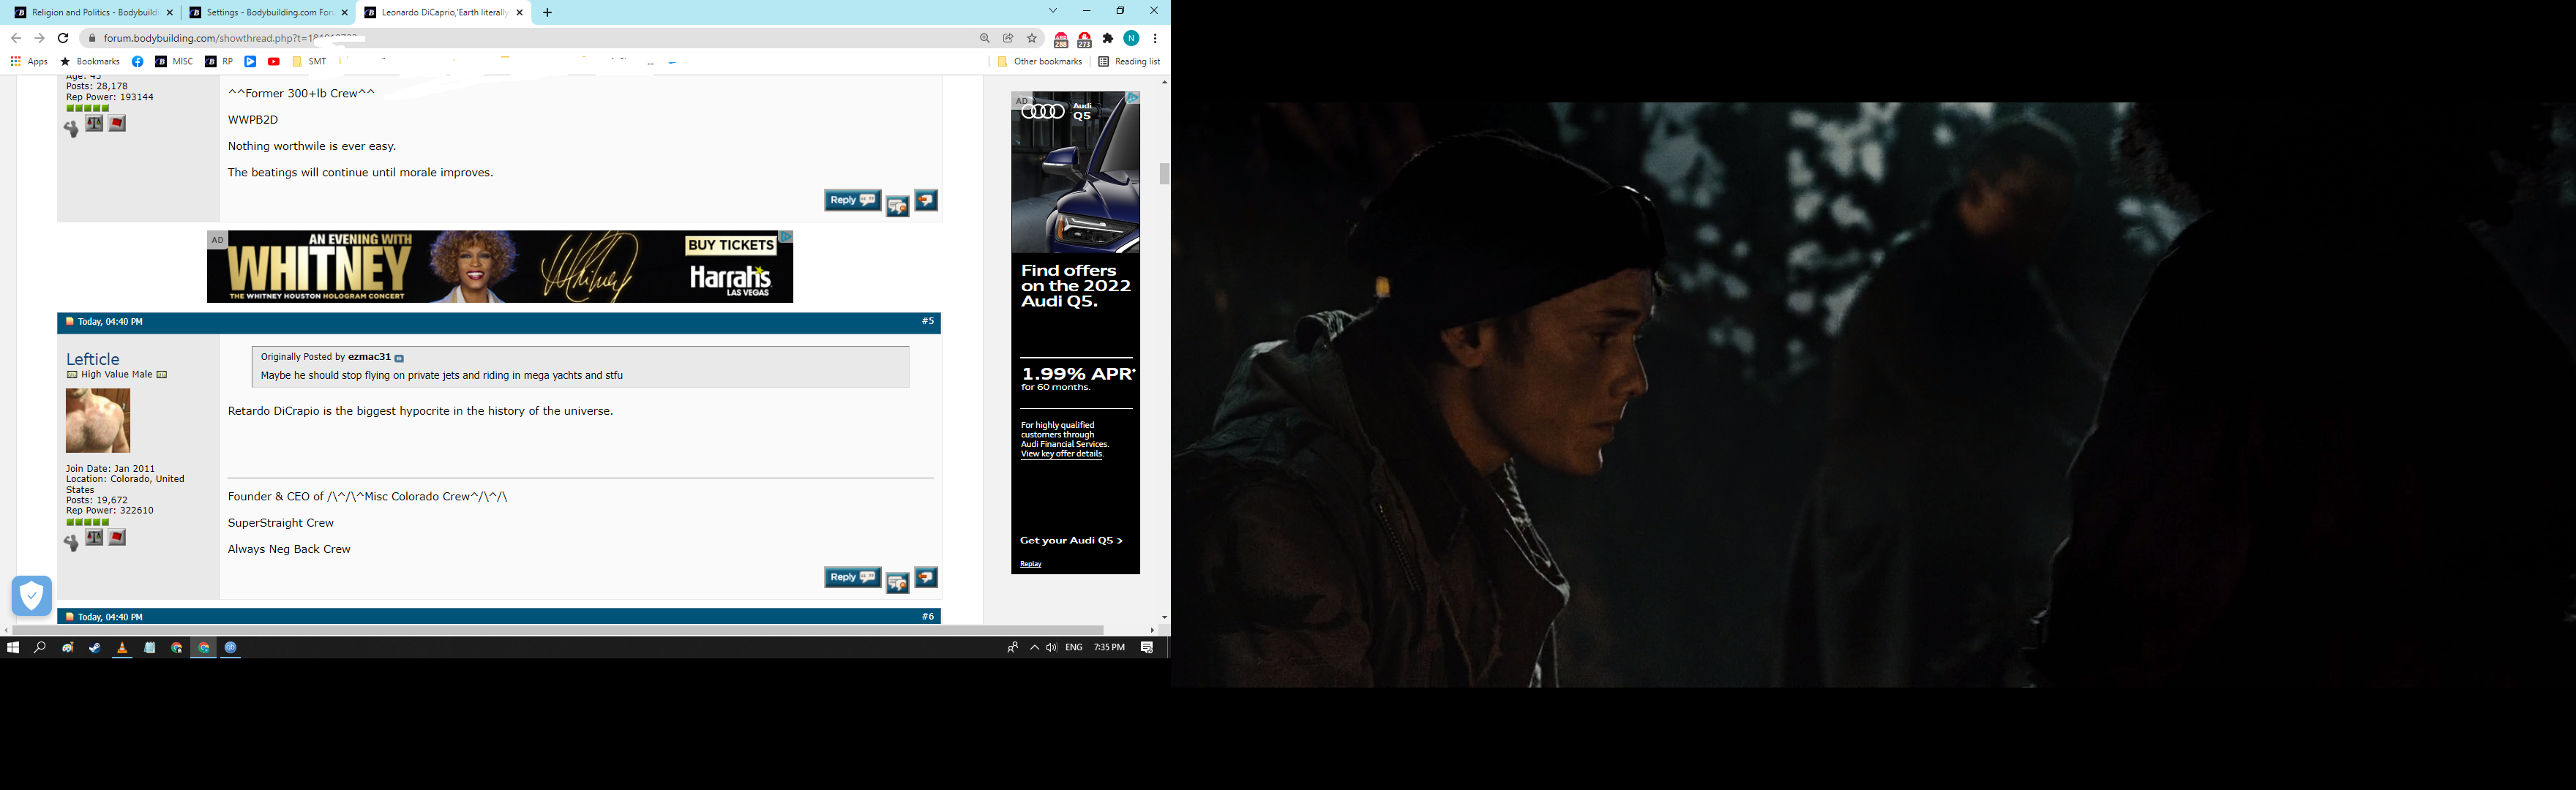Open the People icon in system tray
Viewport: 2576px width, 790px height.
tap(1012, 648)
